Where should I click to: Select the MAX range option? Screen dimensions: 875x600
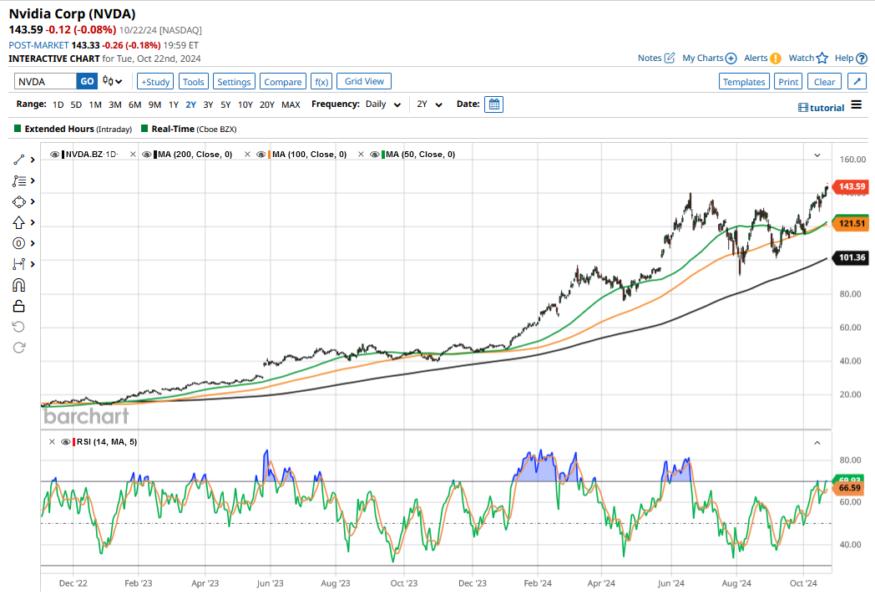(289, 104)
